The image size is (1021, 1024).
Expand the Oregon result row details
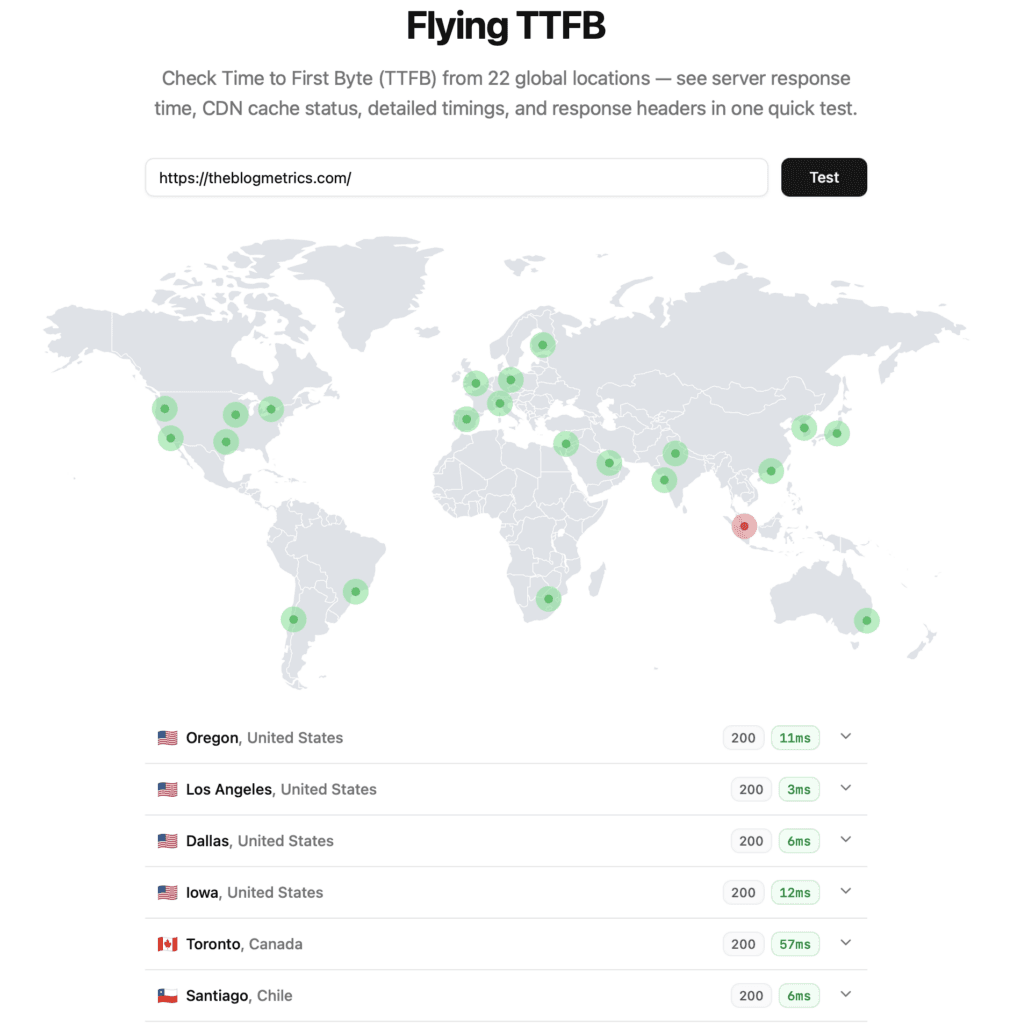pyautogui.click(x=845, y=737)
